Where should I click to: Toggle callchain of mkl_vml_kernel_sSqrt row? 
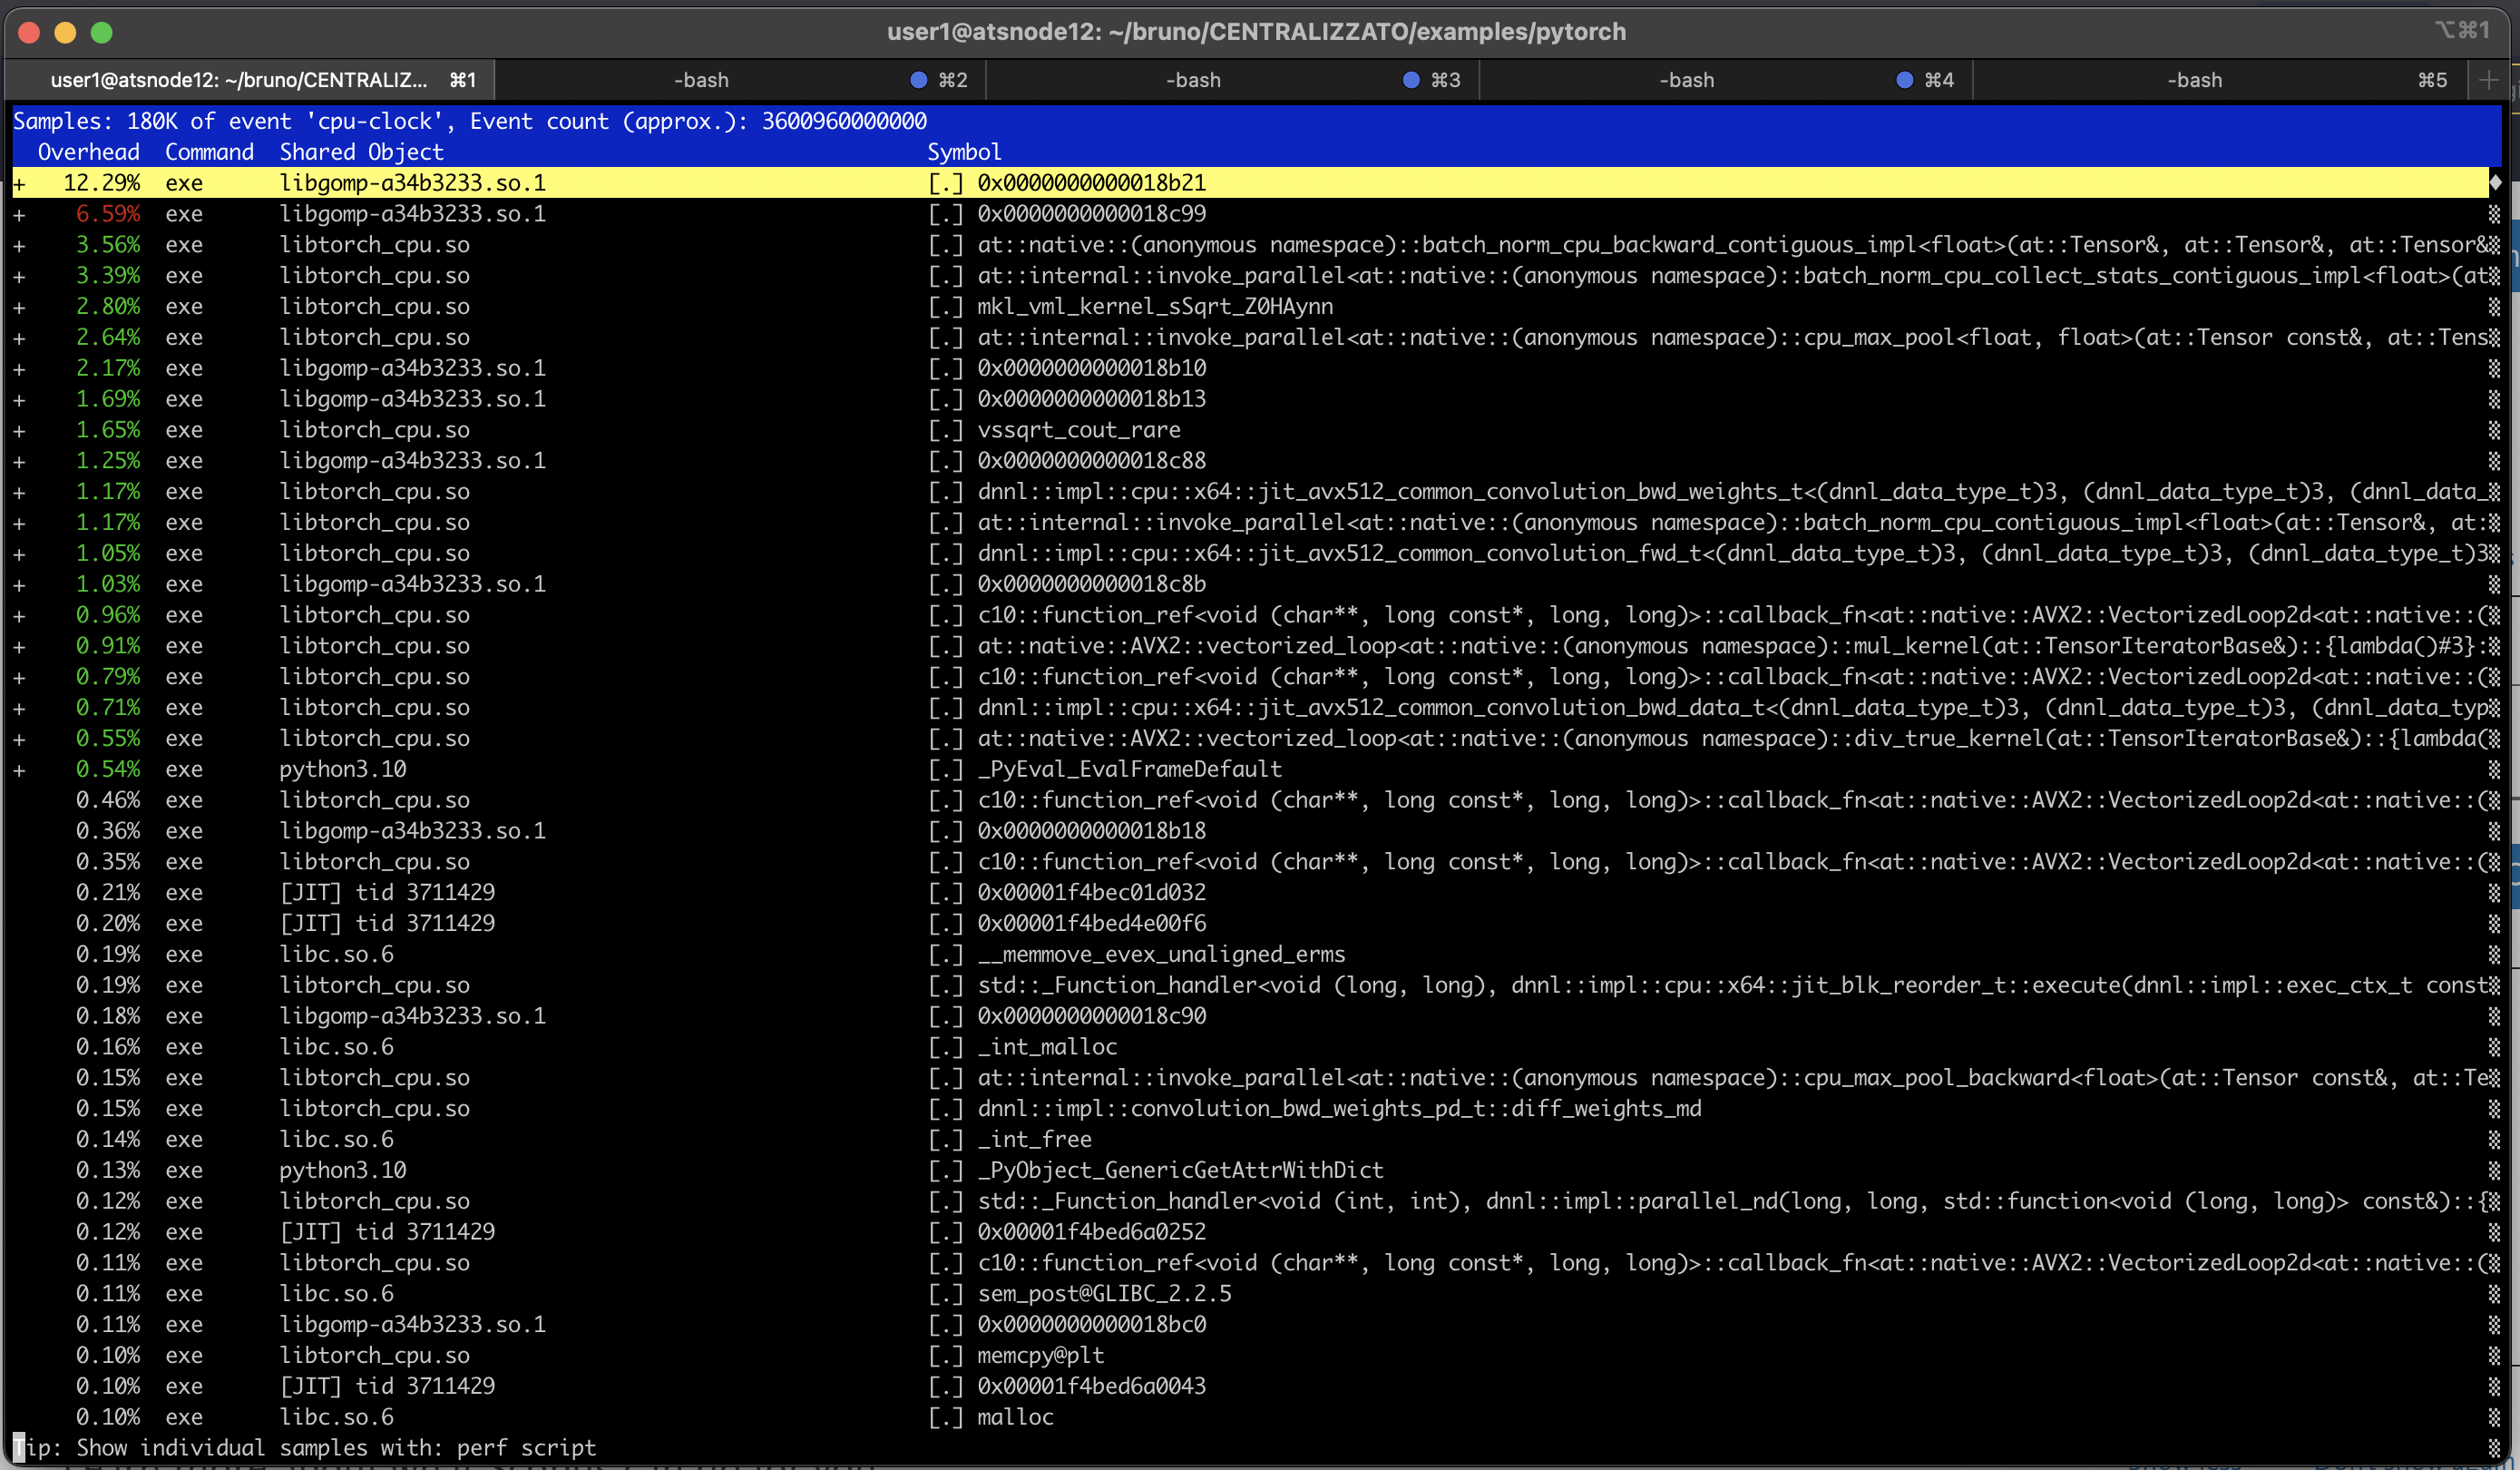click(x=21, y=306)
